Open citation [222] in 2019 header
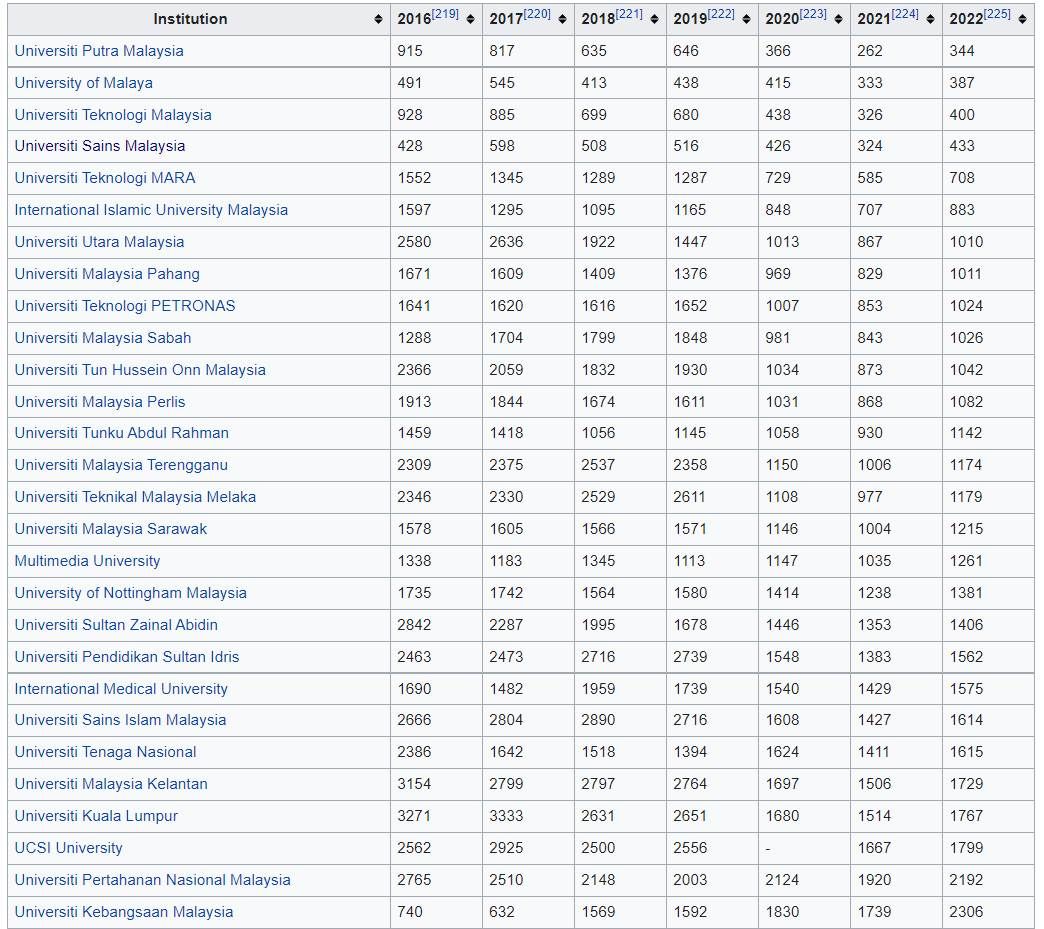 coord(721,14)
